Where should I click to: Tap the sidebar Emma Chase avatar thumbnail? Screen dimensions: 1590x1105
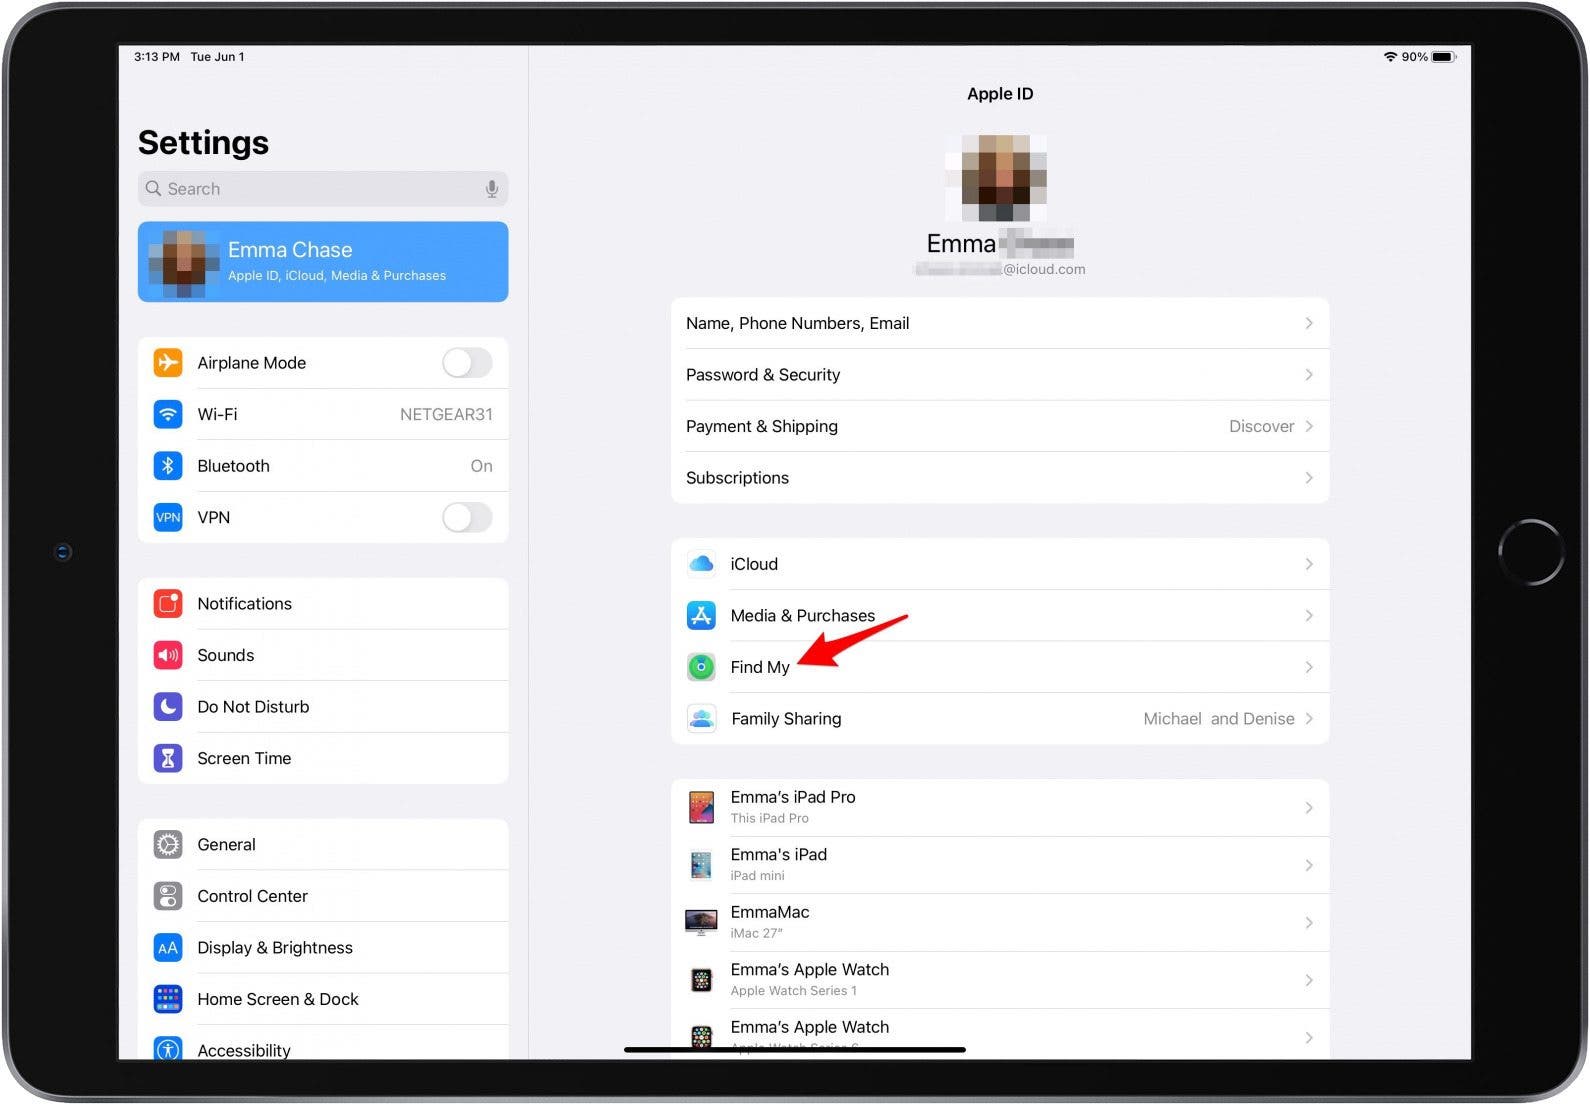click(184, 263)
